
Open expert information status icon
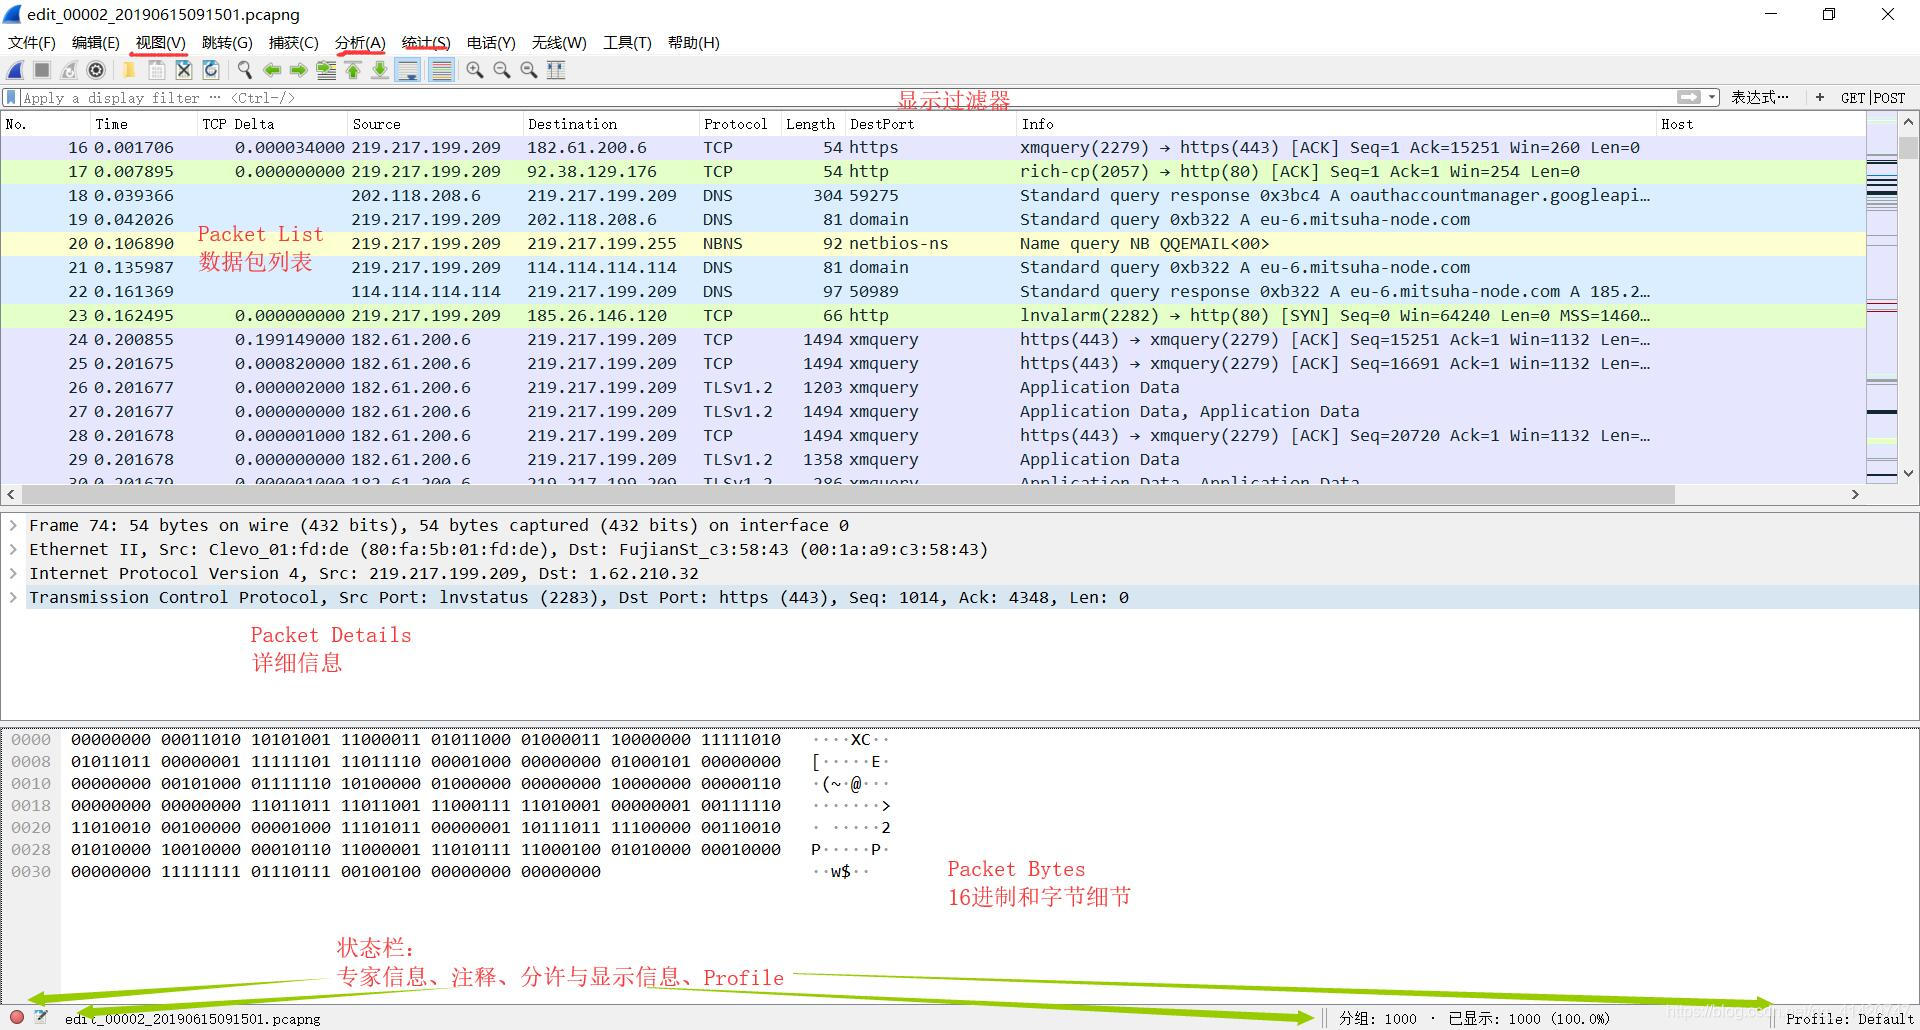(x=17, y=1017)
